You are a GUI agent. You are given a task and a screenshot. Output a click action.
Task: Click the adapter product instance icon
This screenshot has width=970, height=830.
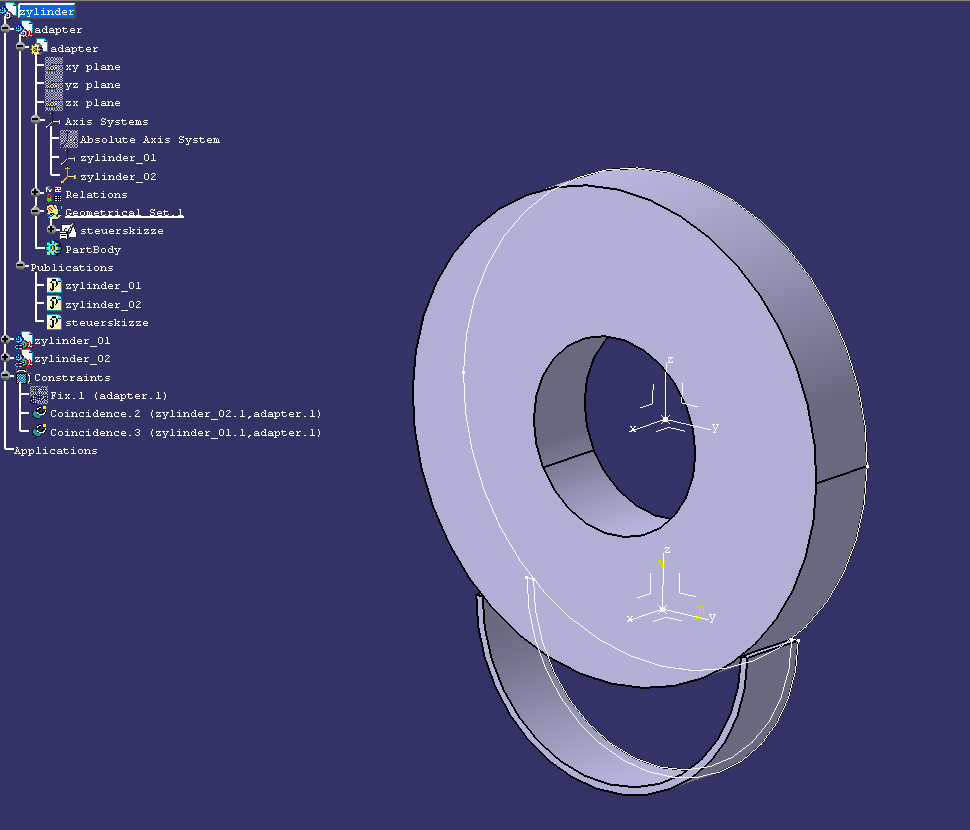pyautogui.click(x=25, y=29)
